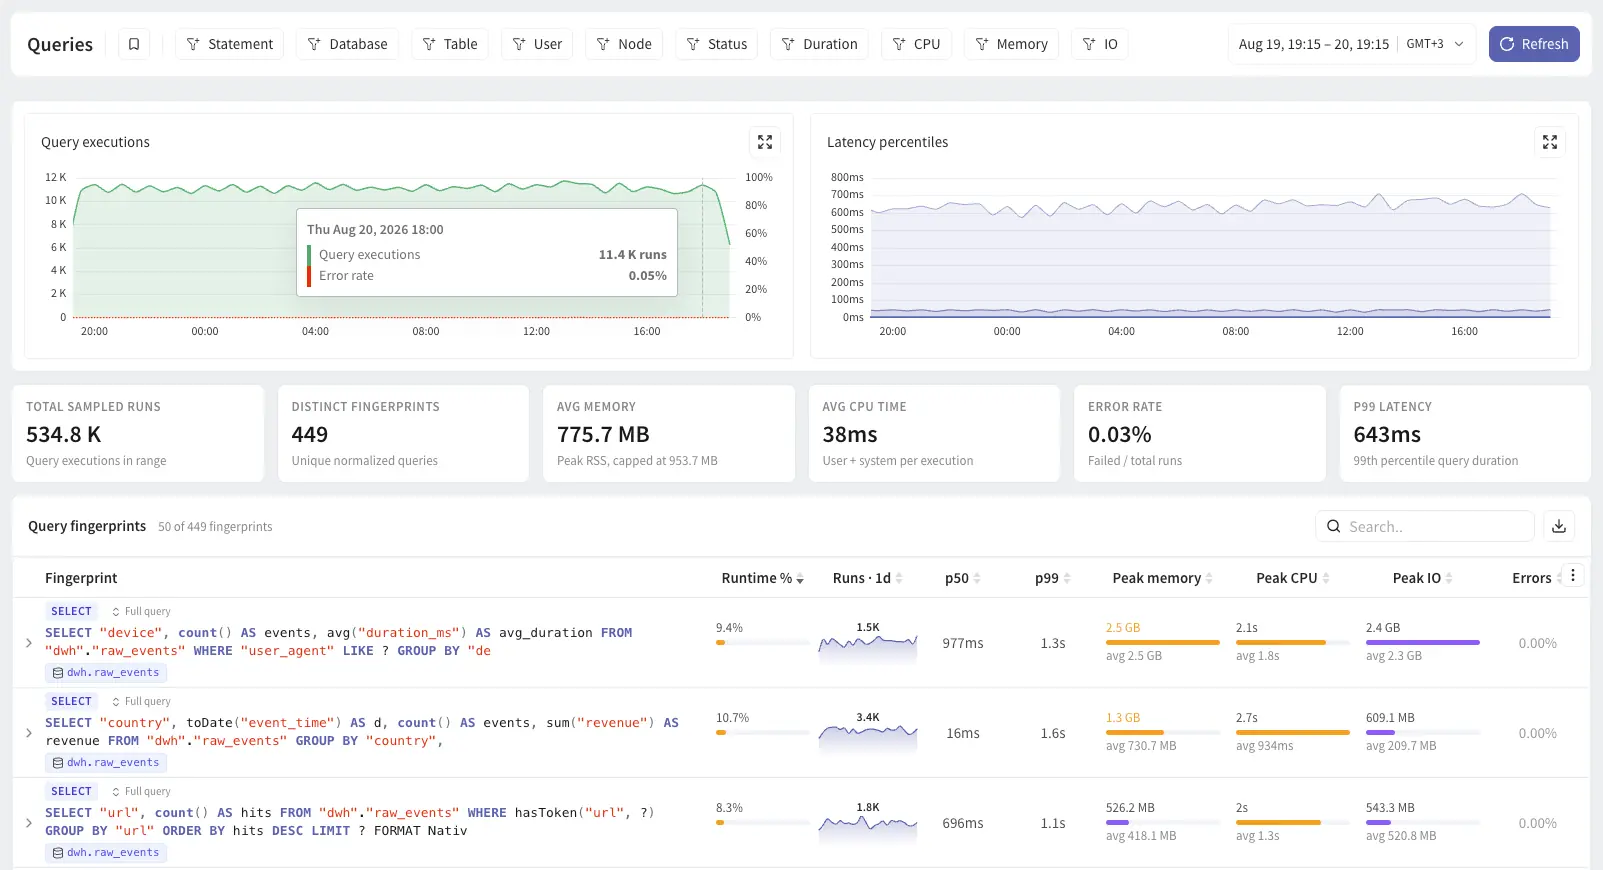Click SELECT badge of "country" query
1603x870 pixels.
(x=71, y=701)
